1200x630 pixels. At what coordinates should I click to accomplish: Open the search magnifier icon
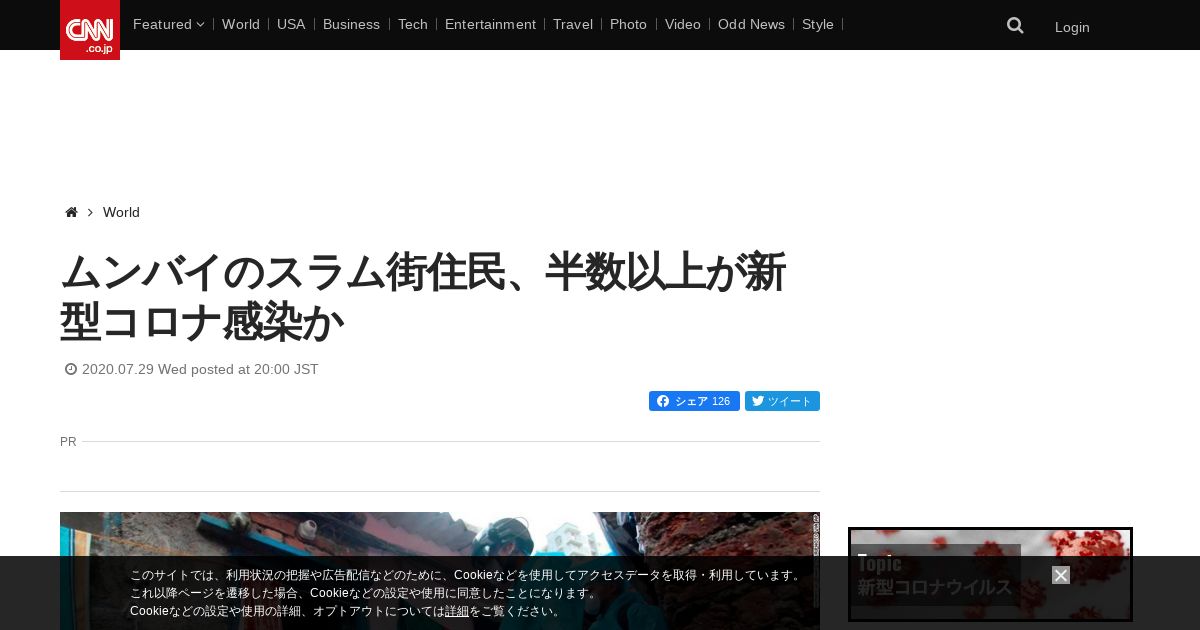[x=1015, y=26]
